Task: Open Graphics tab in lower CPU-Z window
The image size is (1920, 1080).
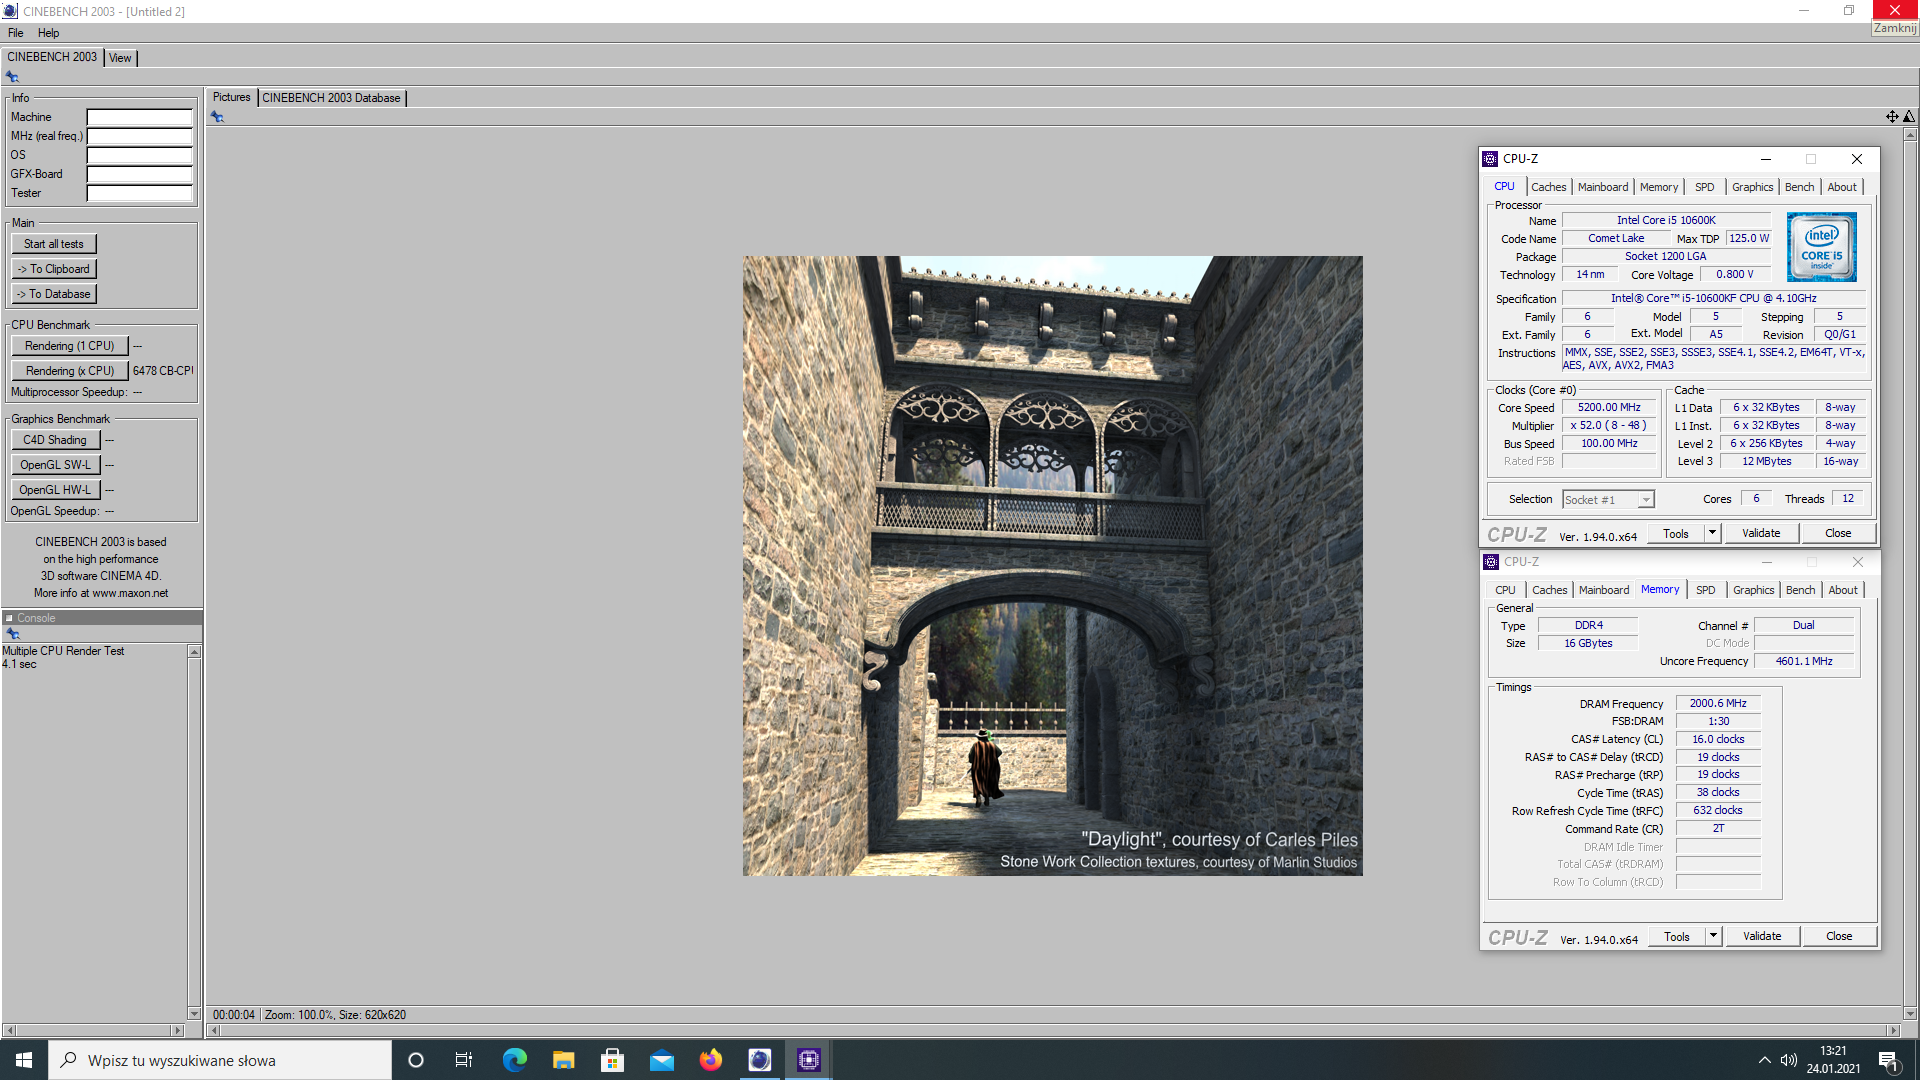Action: coord(1753,590)
